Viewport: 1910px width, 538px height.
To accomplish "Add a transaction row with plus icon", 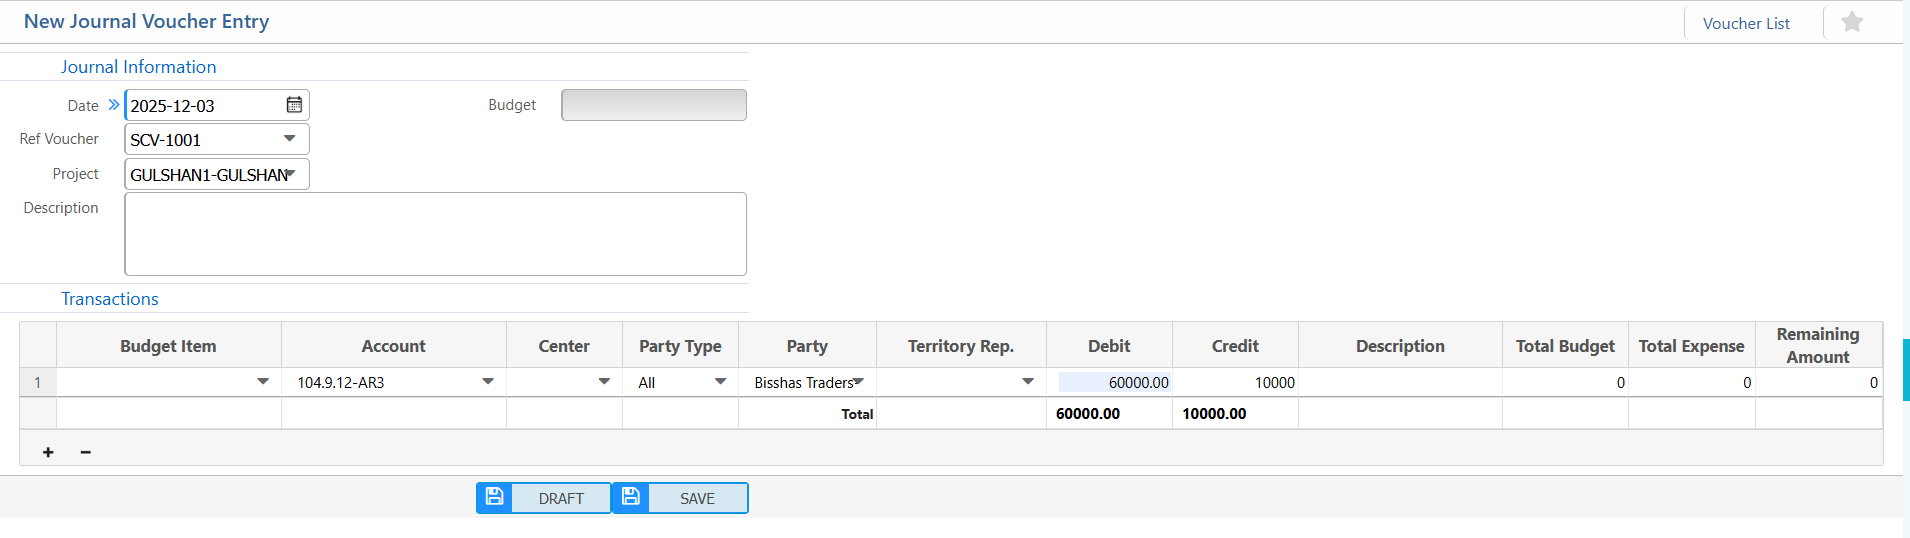I will click(x=48, y=452).
